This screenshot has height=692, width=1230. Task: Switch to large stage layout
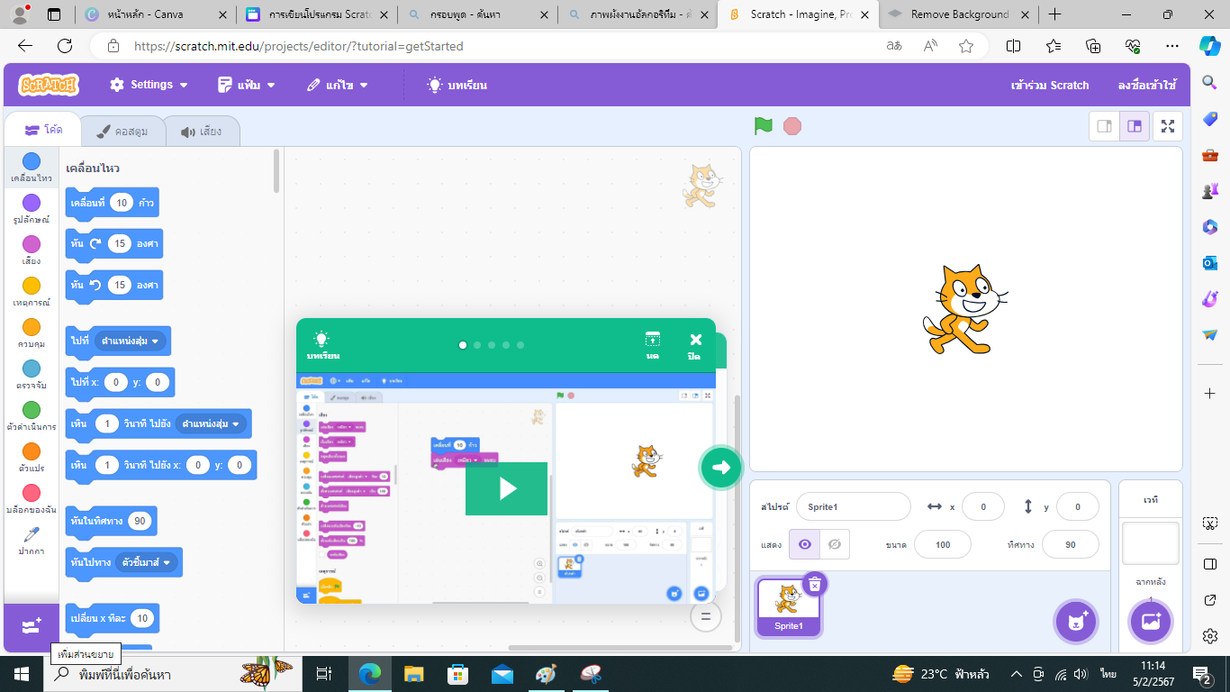tap(1134, 126)
